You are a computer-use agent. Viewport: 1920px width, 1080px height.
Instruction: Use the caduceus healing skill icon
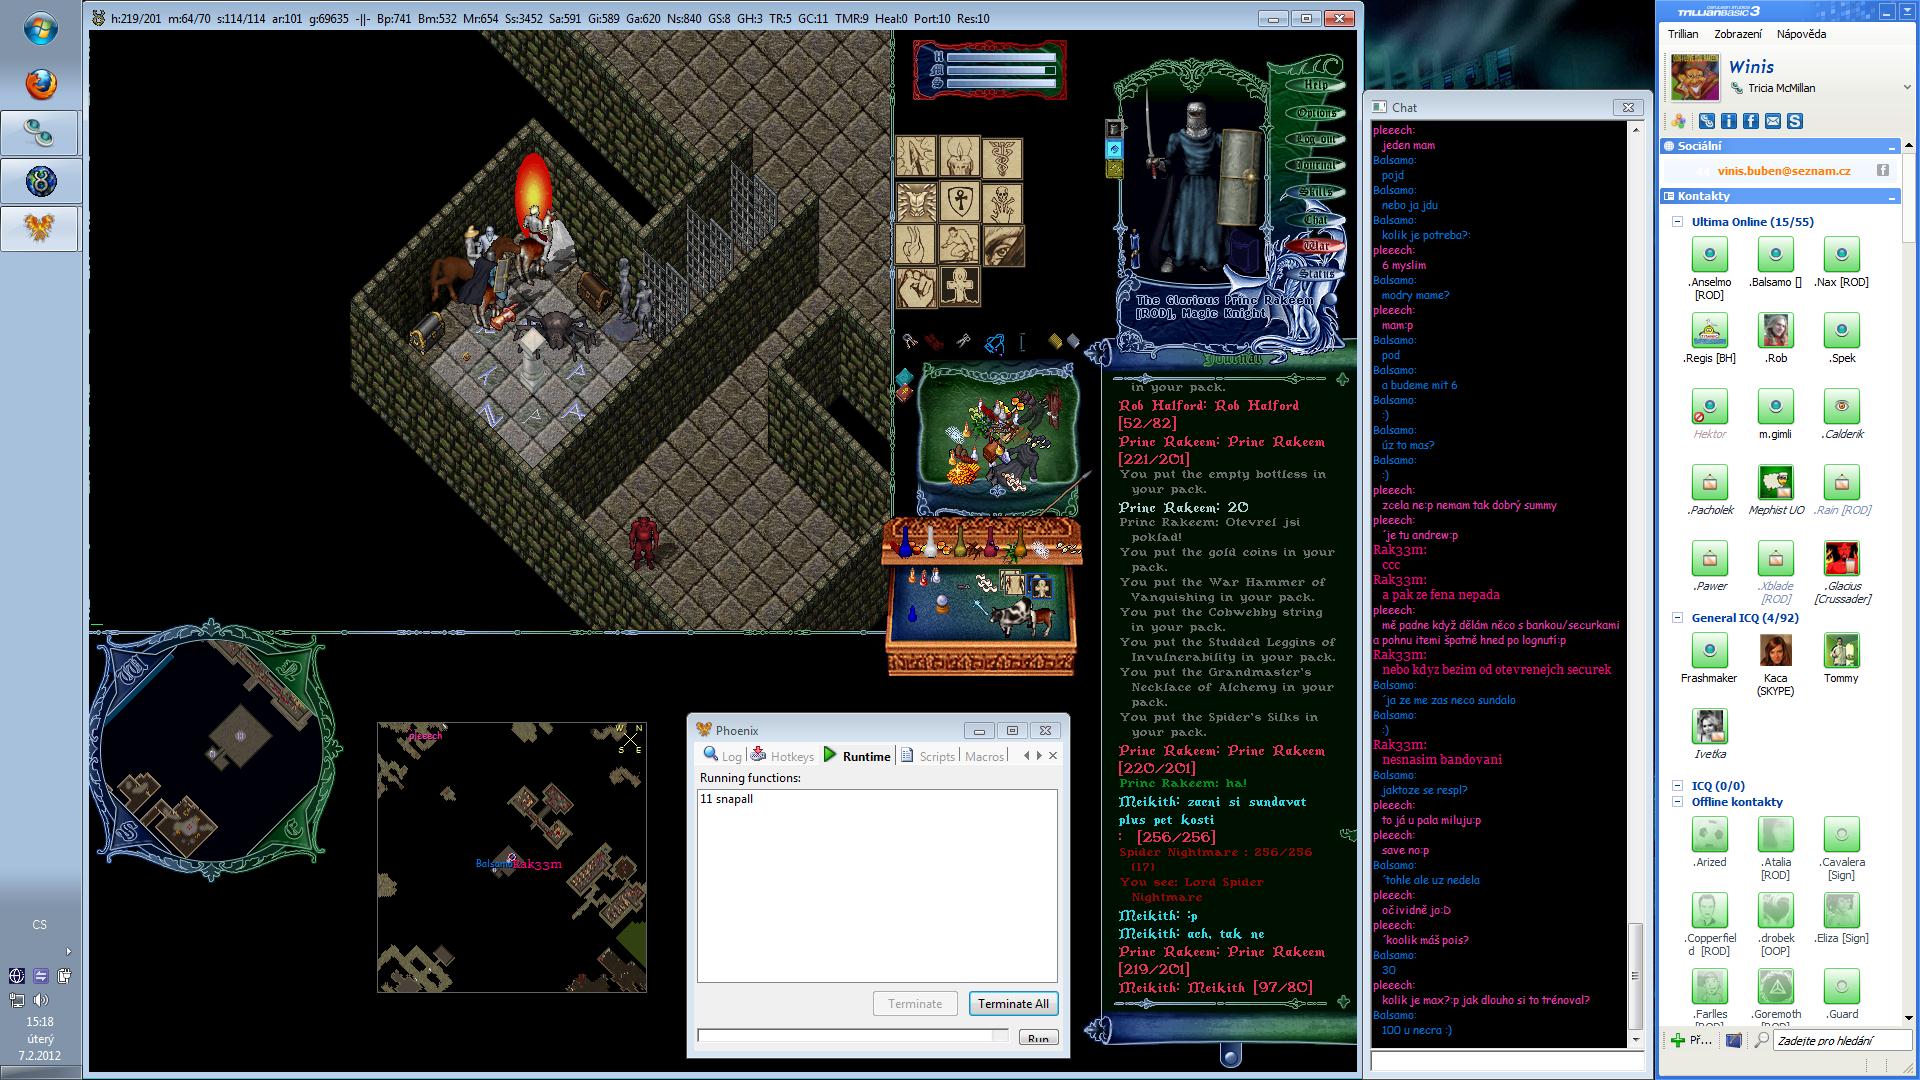[1002, 157]
